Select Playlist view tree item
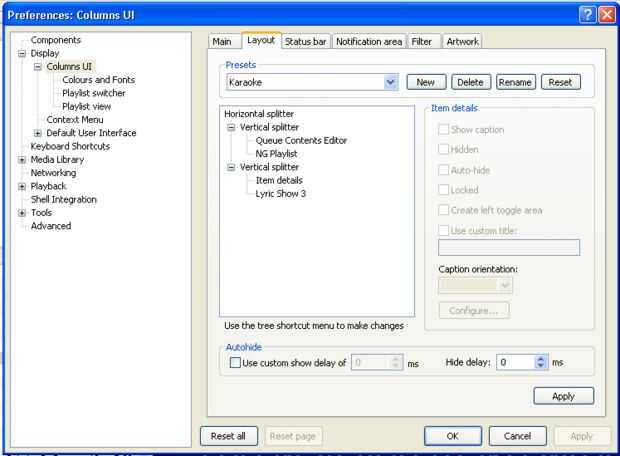This screenshot has width=620, height=456. pos(87,106)
